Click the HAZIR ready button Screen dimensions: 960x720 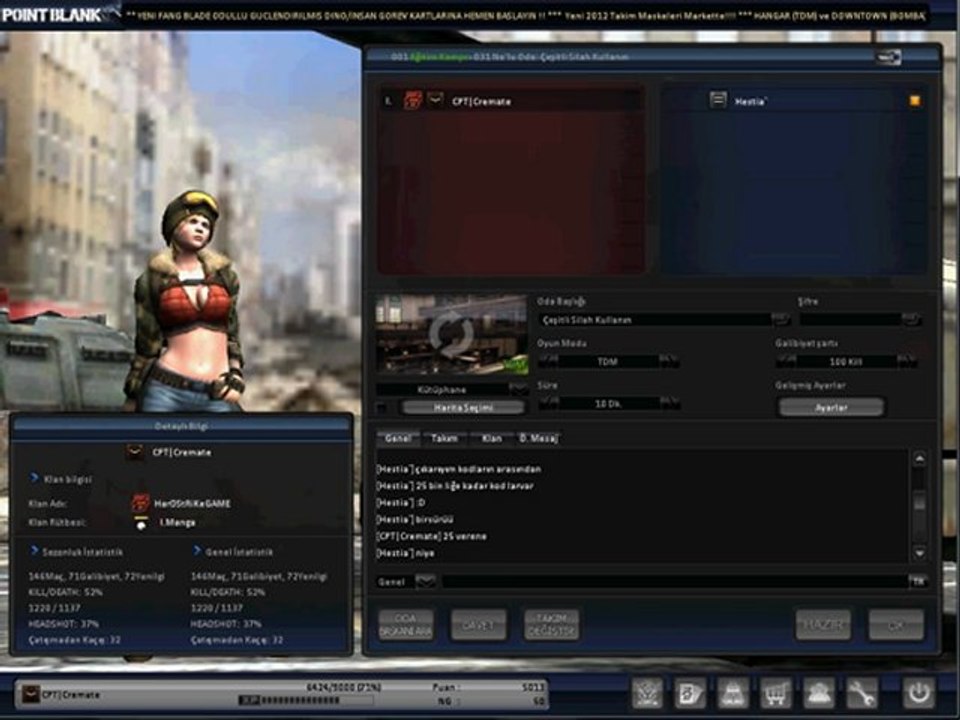(x=823, y=625)
